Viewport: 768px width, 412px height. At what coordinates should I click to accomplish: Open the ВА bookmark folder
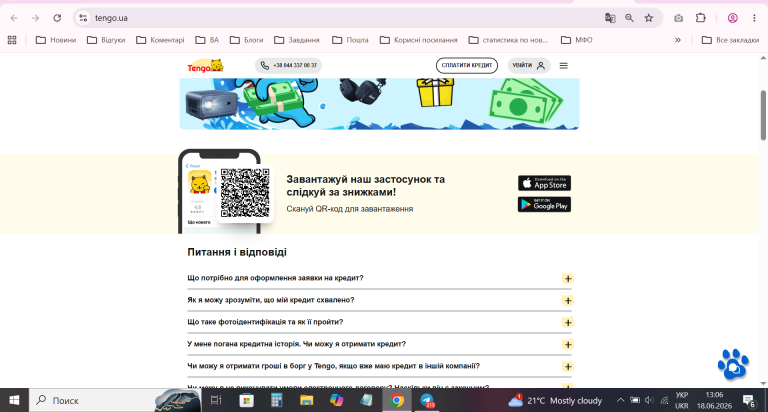click(x=207, y=40)
